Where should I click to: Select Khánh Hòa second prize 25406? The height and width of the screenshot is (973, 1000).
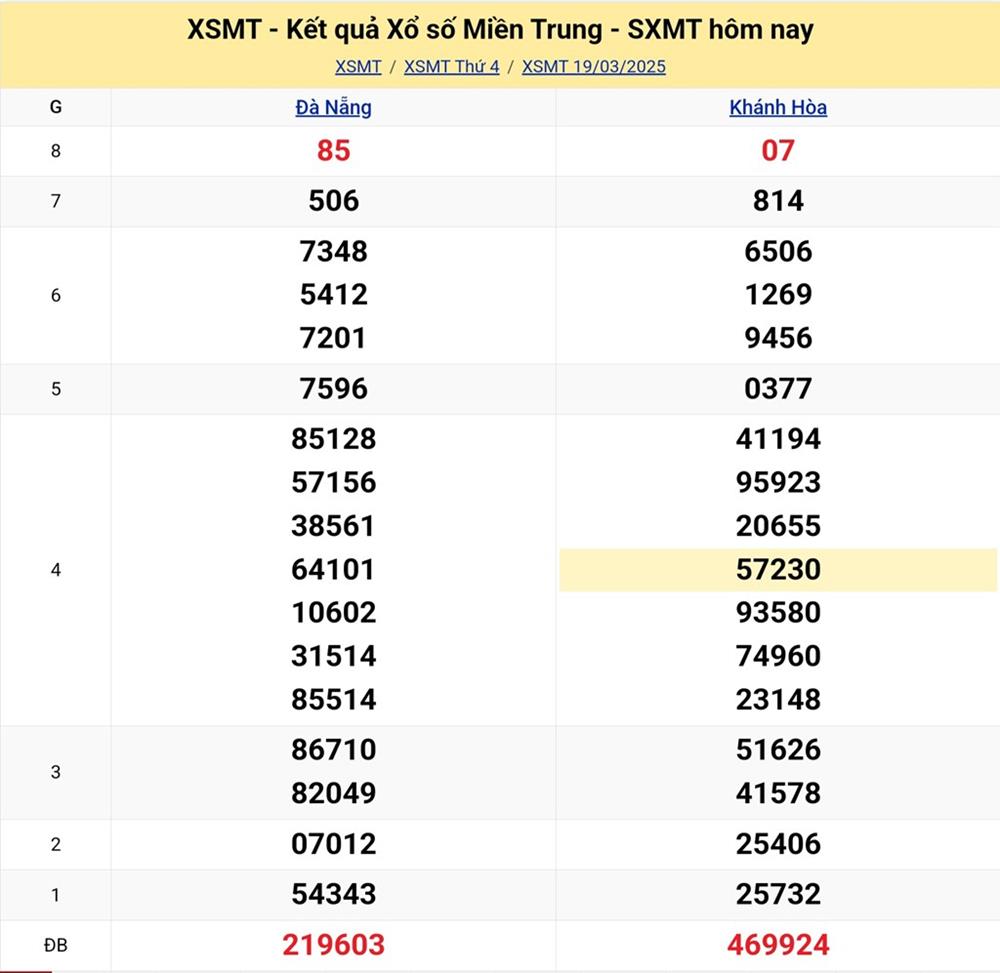click(778, 844)
